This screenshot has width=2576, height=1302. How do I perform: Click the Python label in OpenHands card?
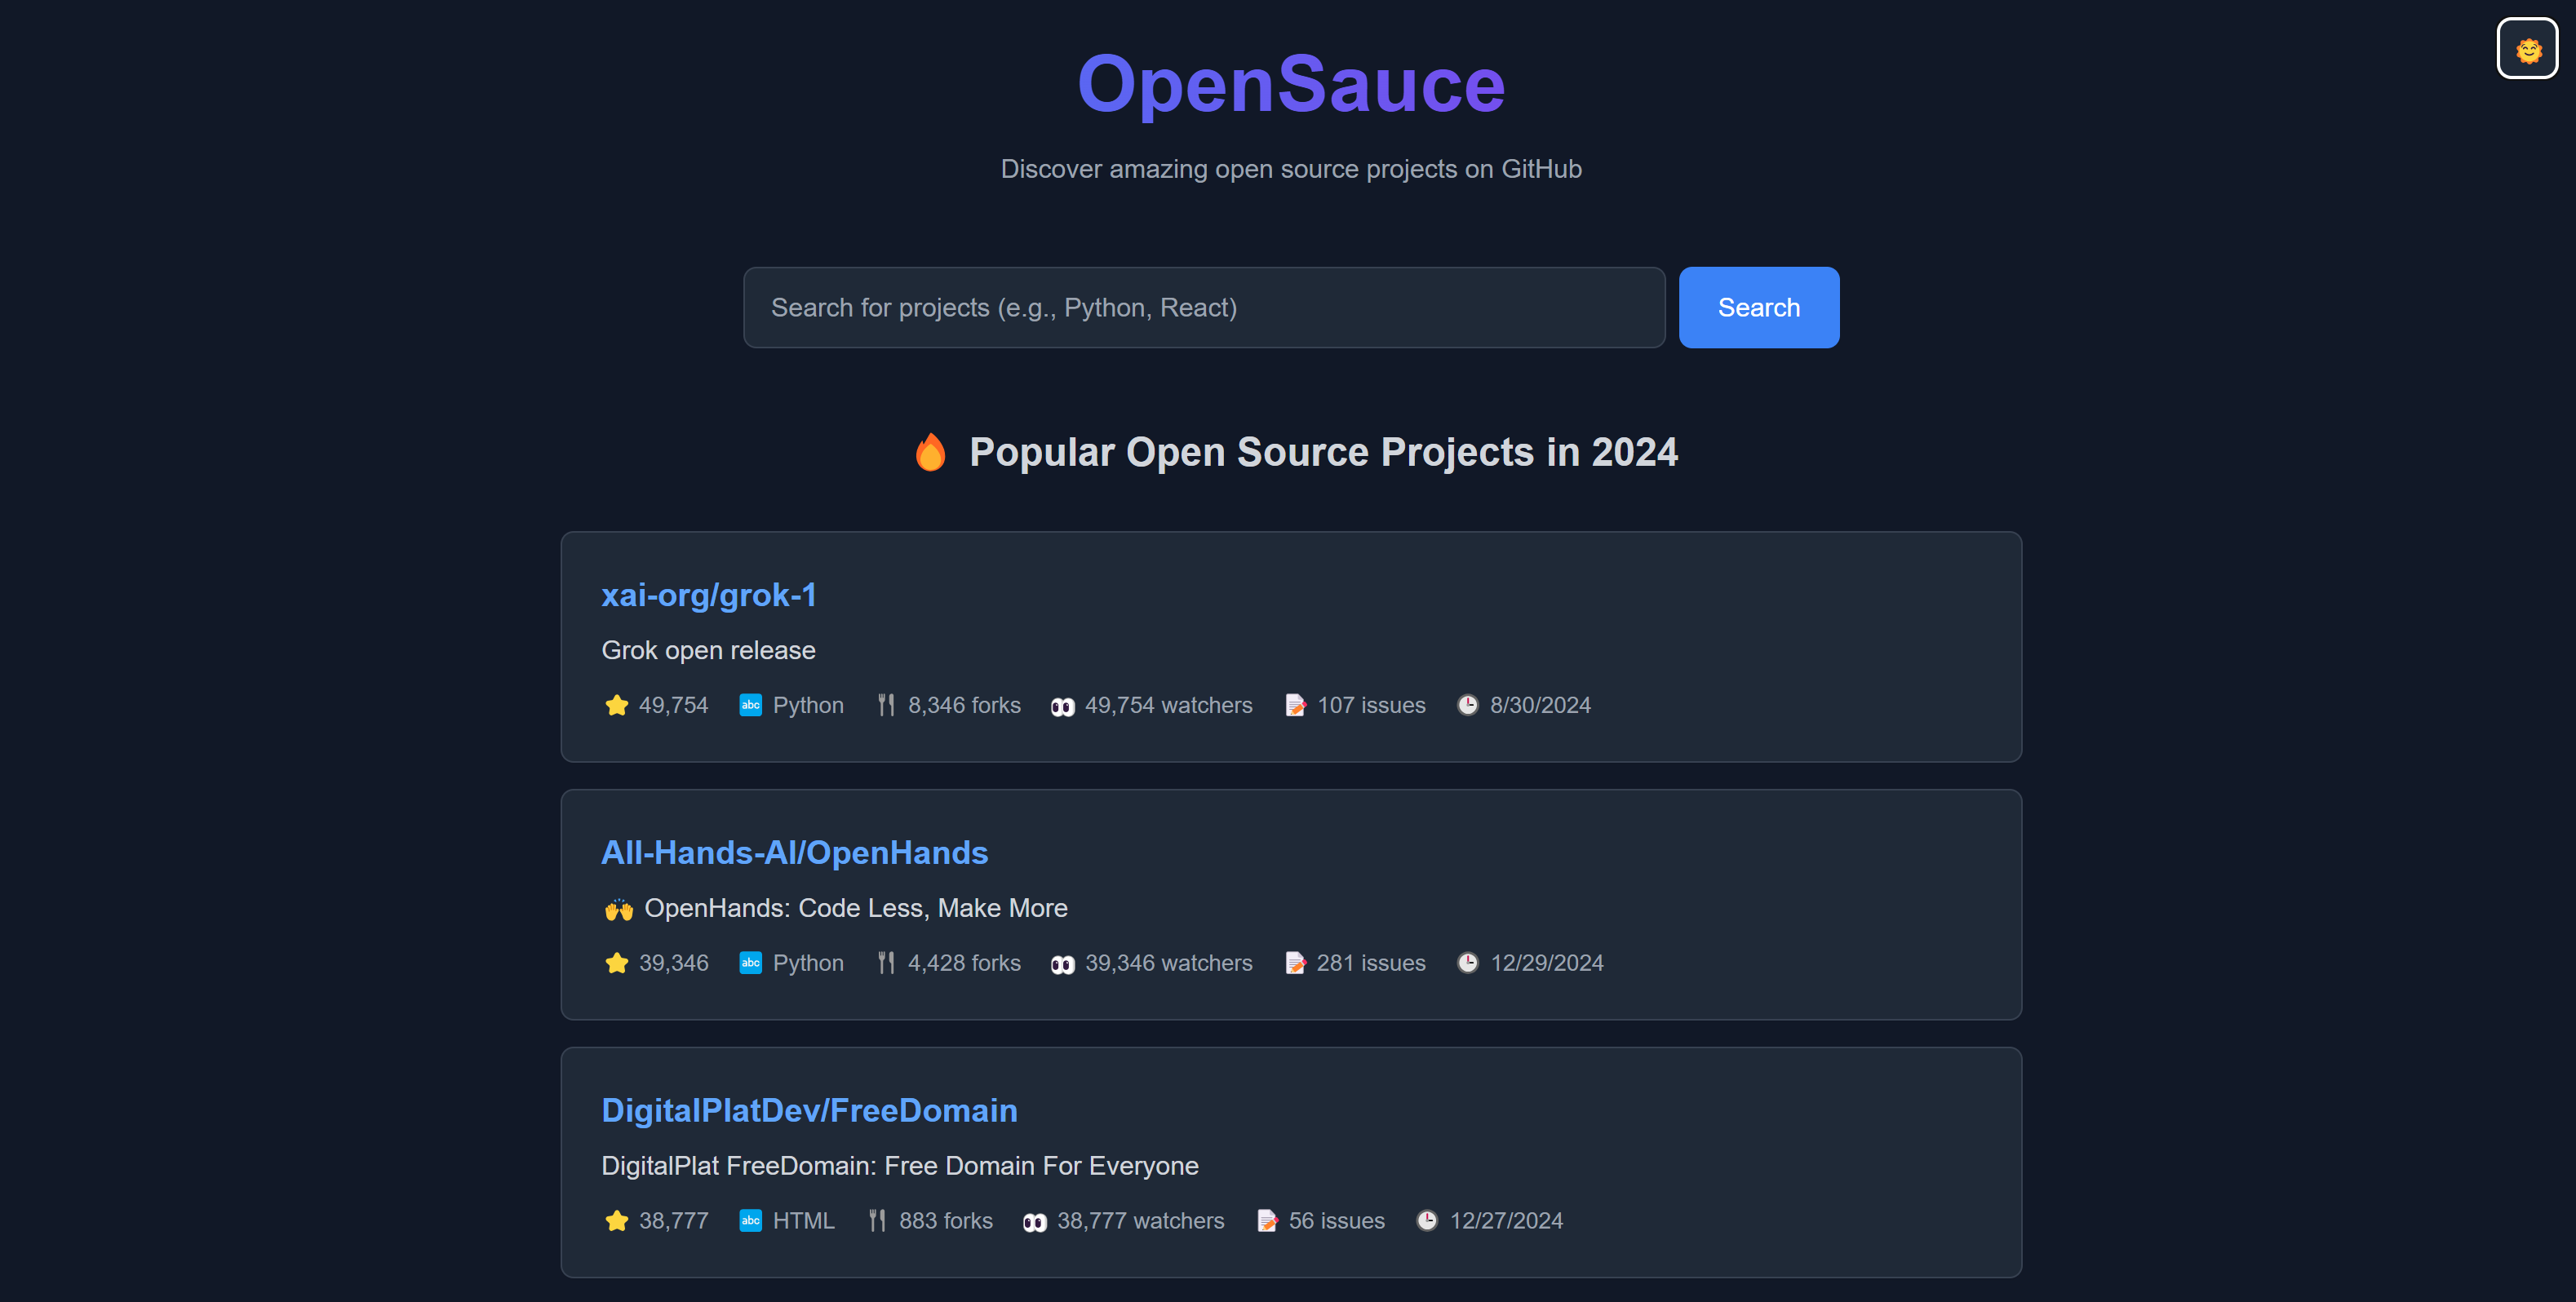808,963
